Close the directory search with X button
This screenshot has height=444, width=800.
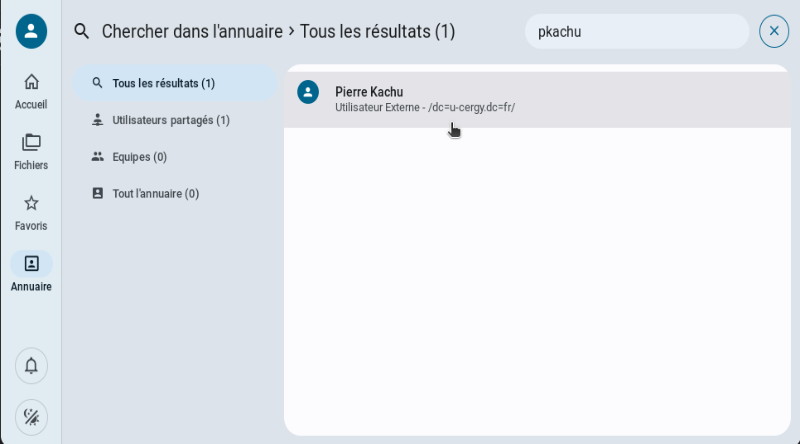773,31
